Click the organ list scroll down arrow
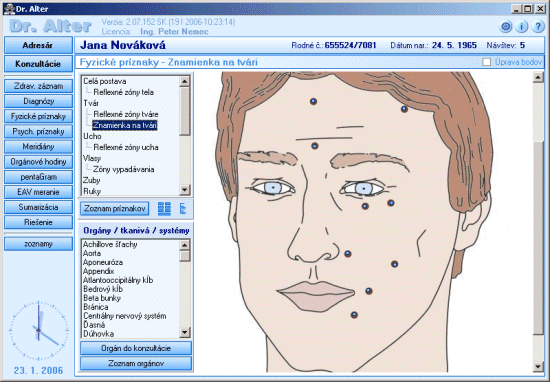The image size is (550, 382). [185, 332]
